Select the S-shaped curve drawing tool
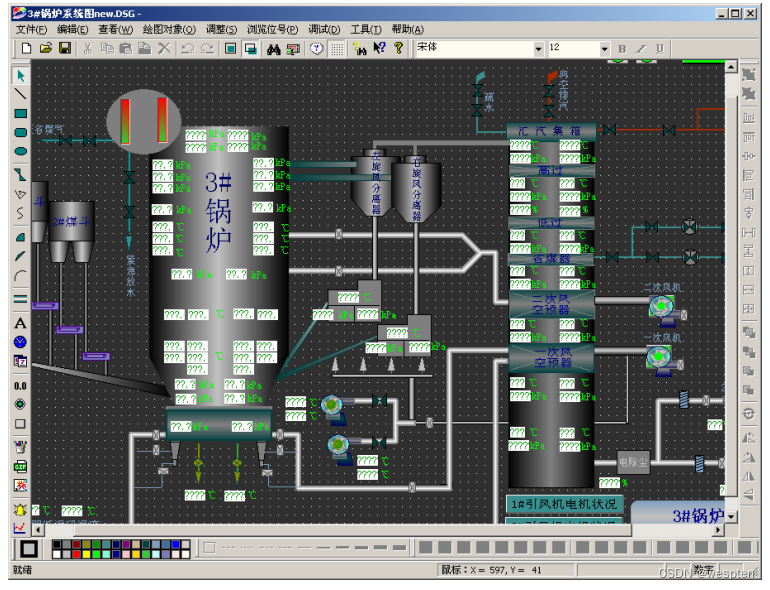This screenshot has width=770, height=590. coord(20,213)
